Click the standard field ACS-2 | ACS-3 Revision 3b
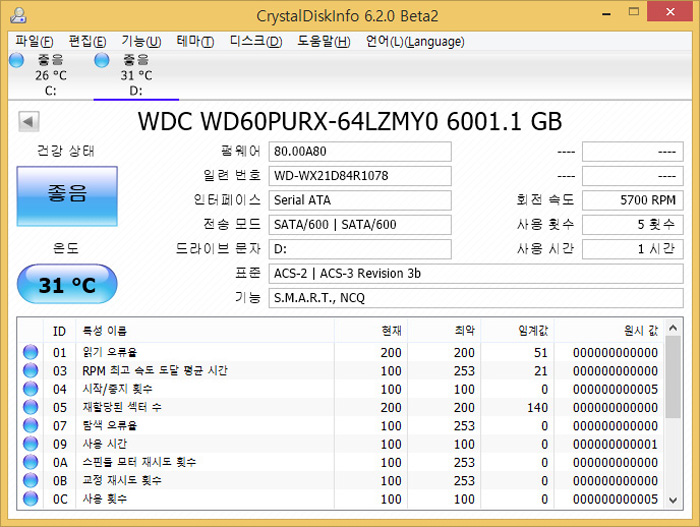 (476, 273)
